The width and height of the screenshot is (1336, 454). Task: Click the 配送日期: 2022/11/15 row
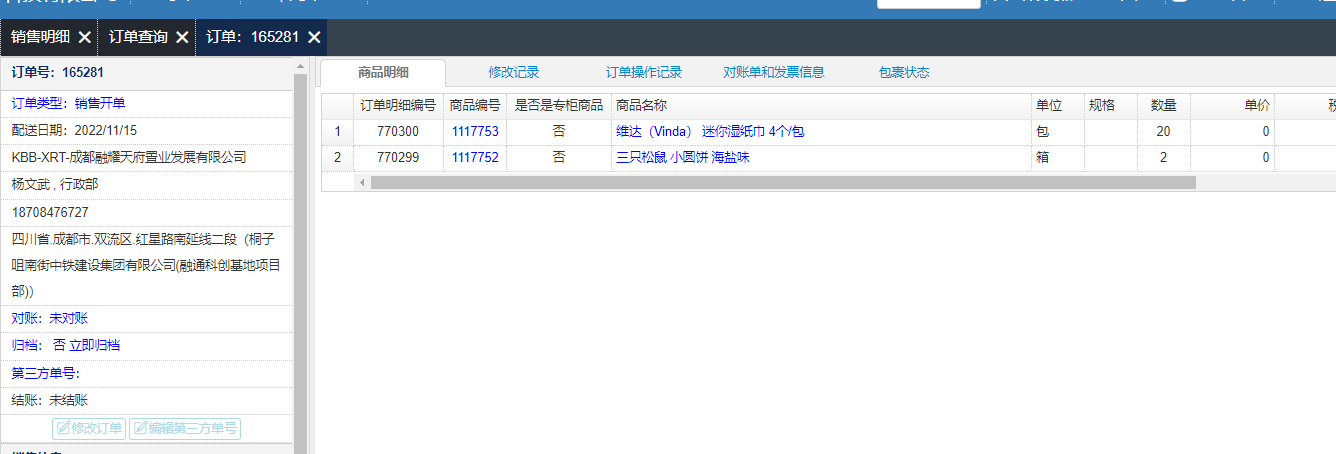point(147,130)
